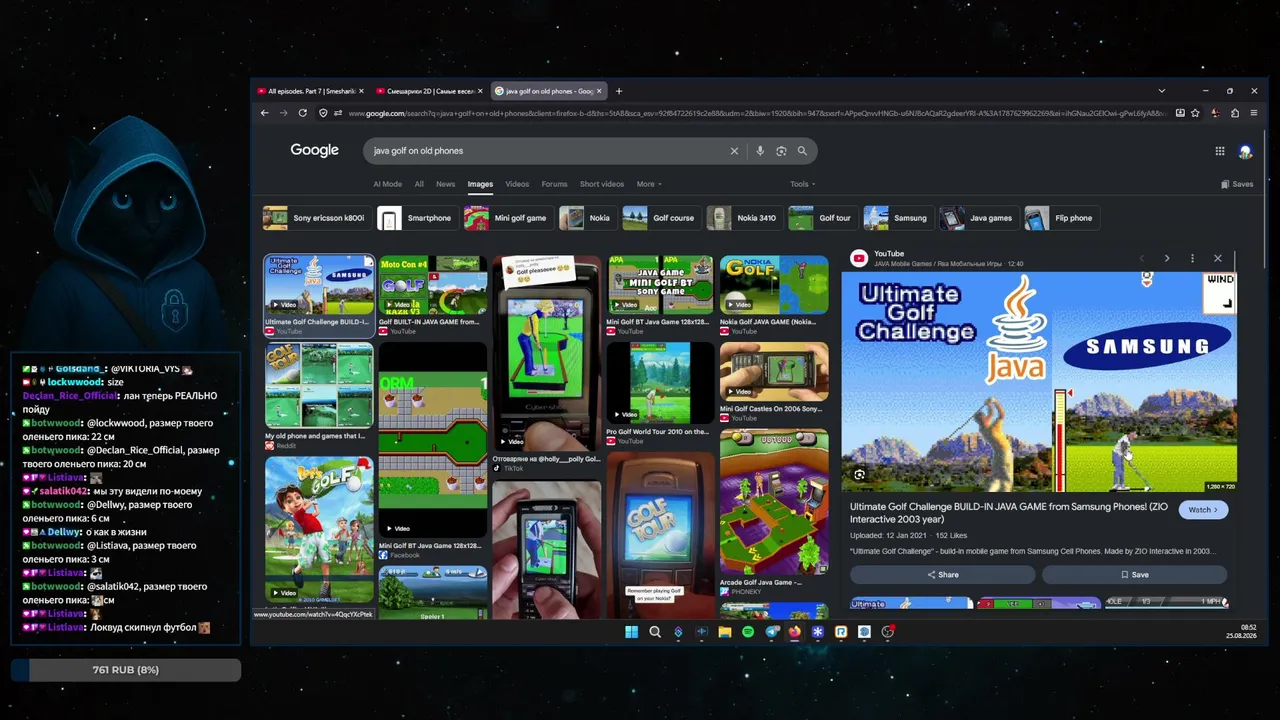Open Telegram from the taskbar
Viewport: 1280px width, 720px height.
tap(772, 632)
